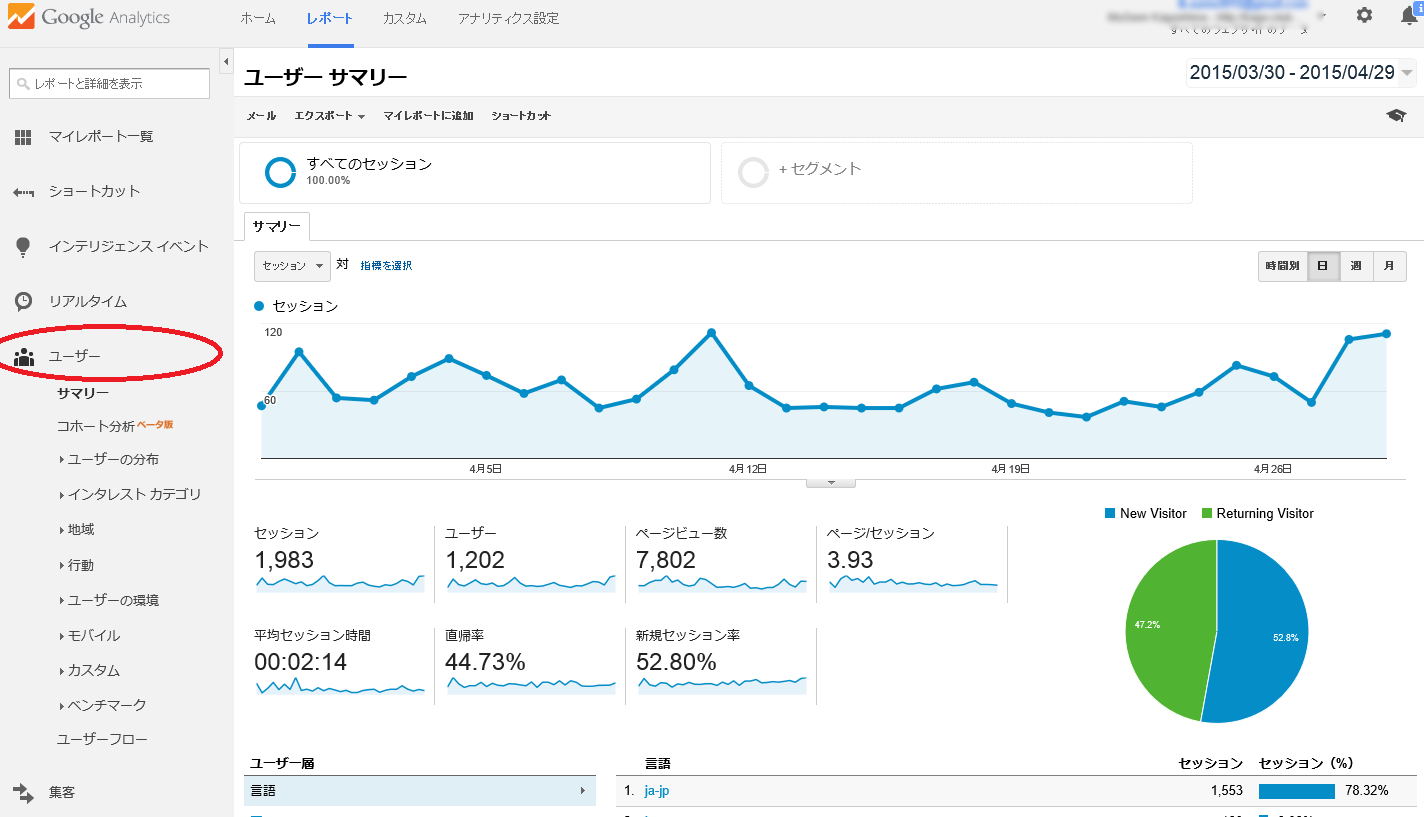Open マイレポート一覧 dashboard grid icon
The height and width of the screenshot is (817, 1424).
(x=23, y=137)
